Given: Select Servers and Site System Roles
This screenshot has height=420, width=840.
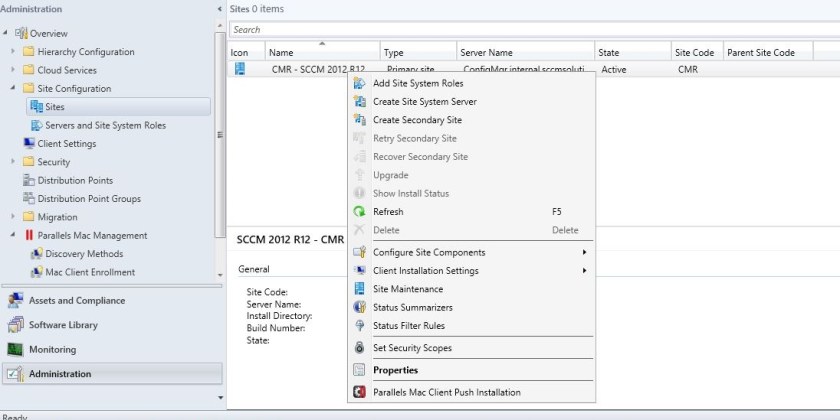Looking at the screenshot, I should pyautogui.click(x=105, y=126).
